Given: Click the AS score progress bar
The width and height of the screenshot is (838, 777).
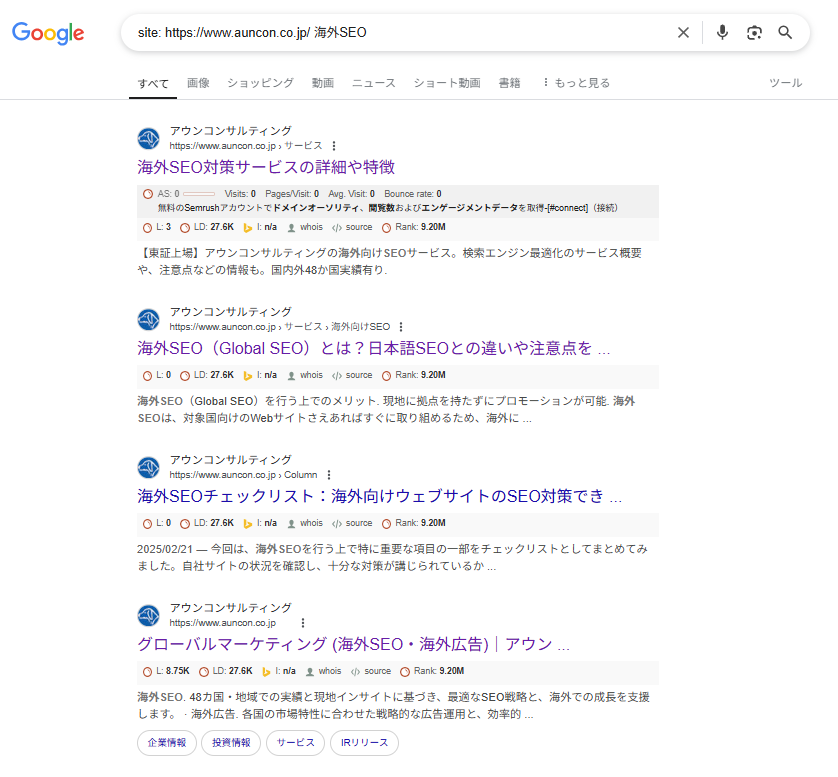Looking at the screenshot, I should click(x=199, y=194).
